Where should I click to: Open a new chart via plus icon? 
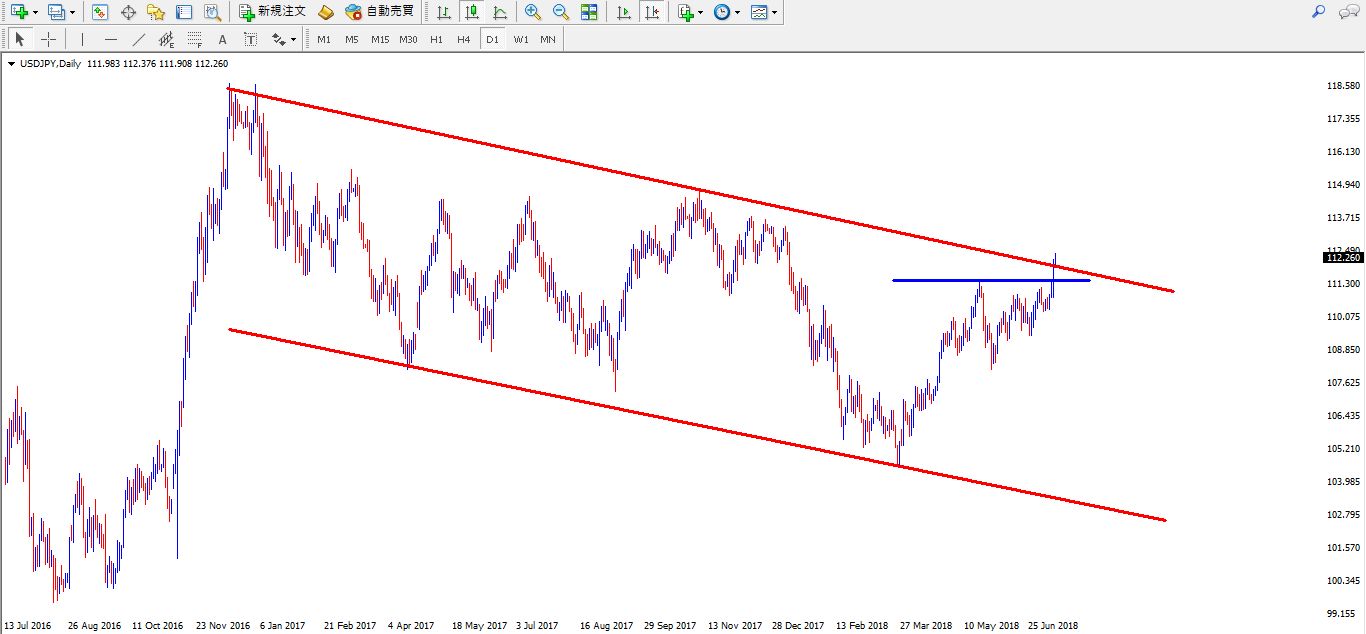[x=19, y=12]
